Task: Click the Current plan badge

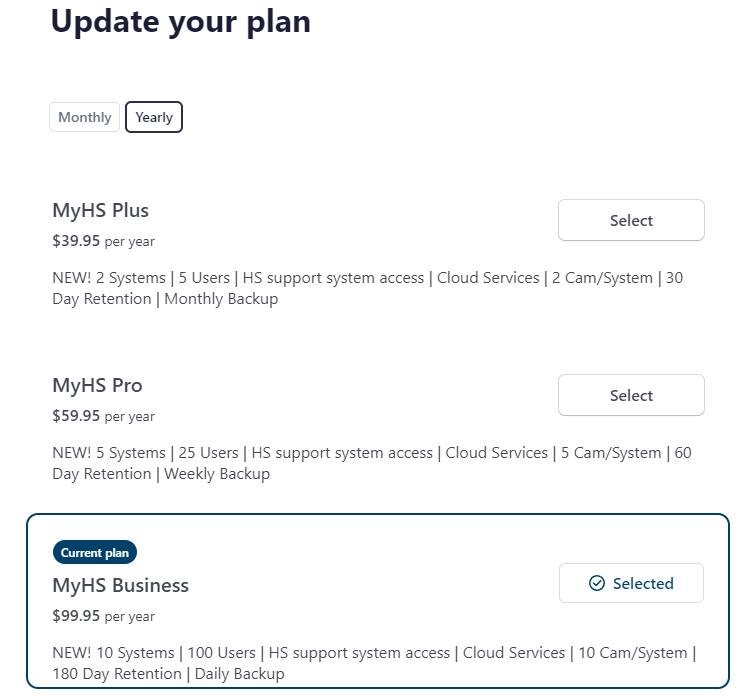Action: (95, 552)
